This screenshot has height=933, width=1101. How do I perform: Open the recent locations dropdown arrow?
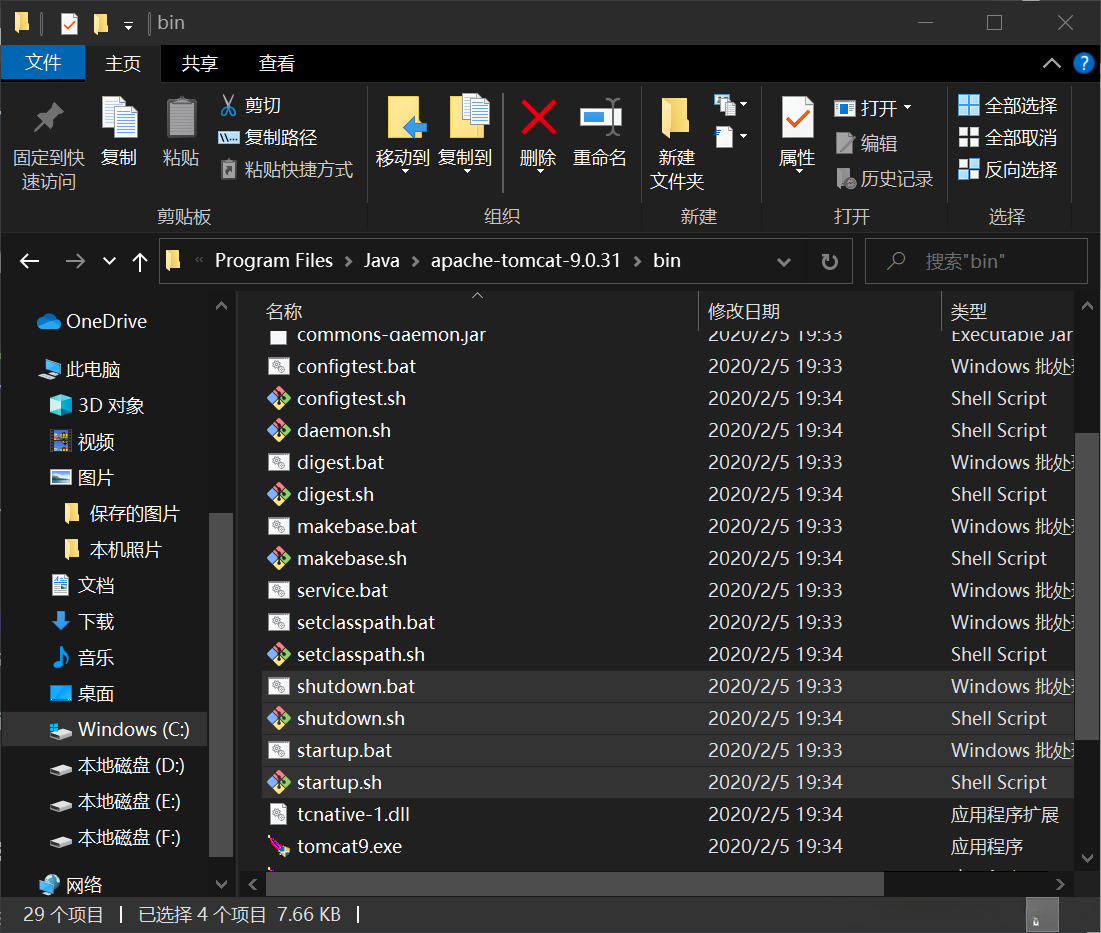pyautogui.click(x=109, y=261)
